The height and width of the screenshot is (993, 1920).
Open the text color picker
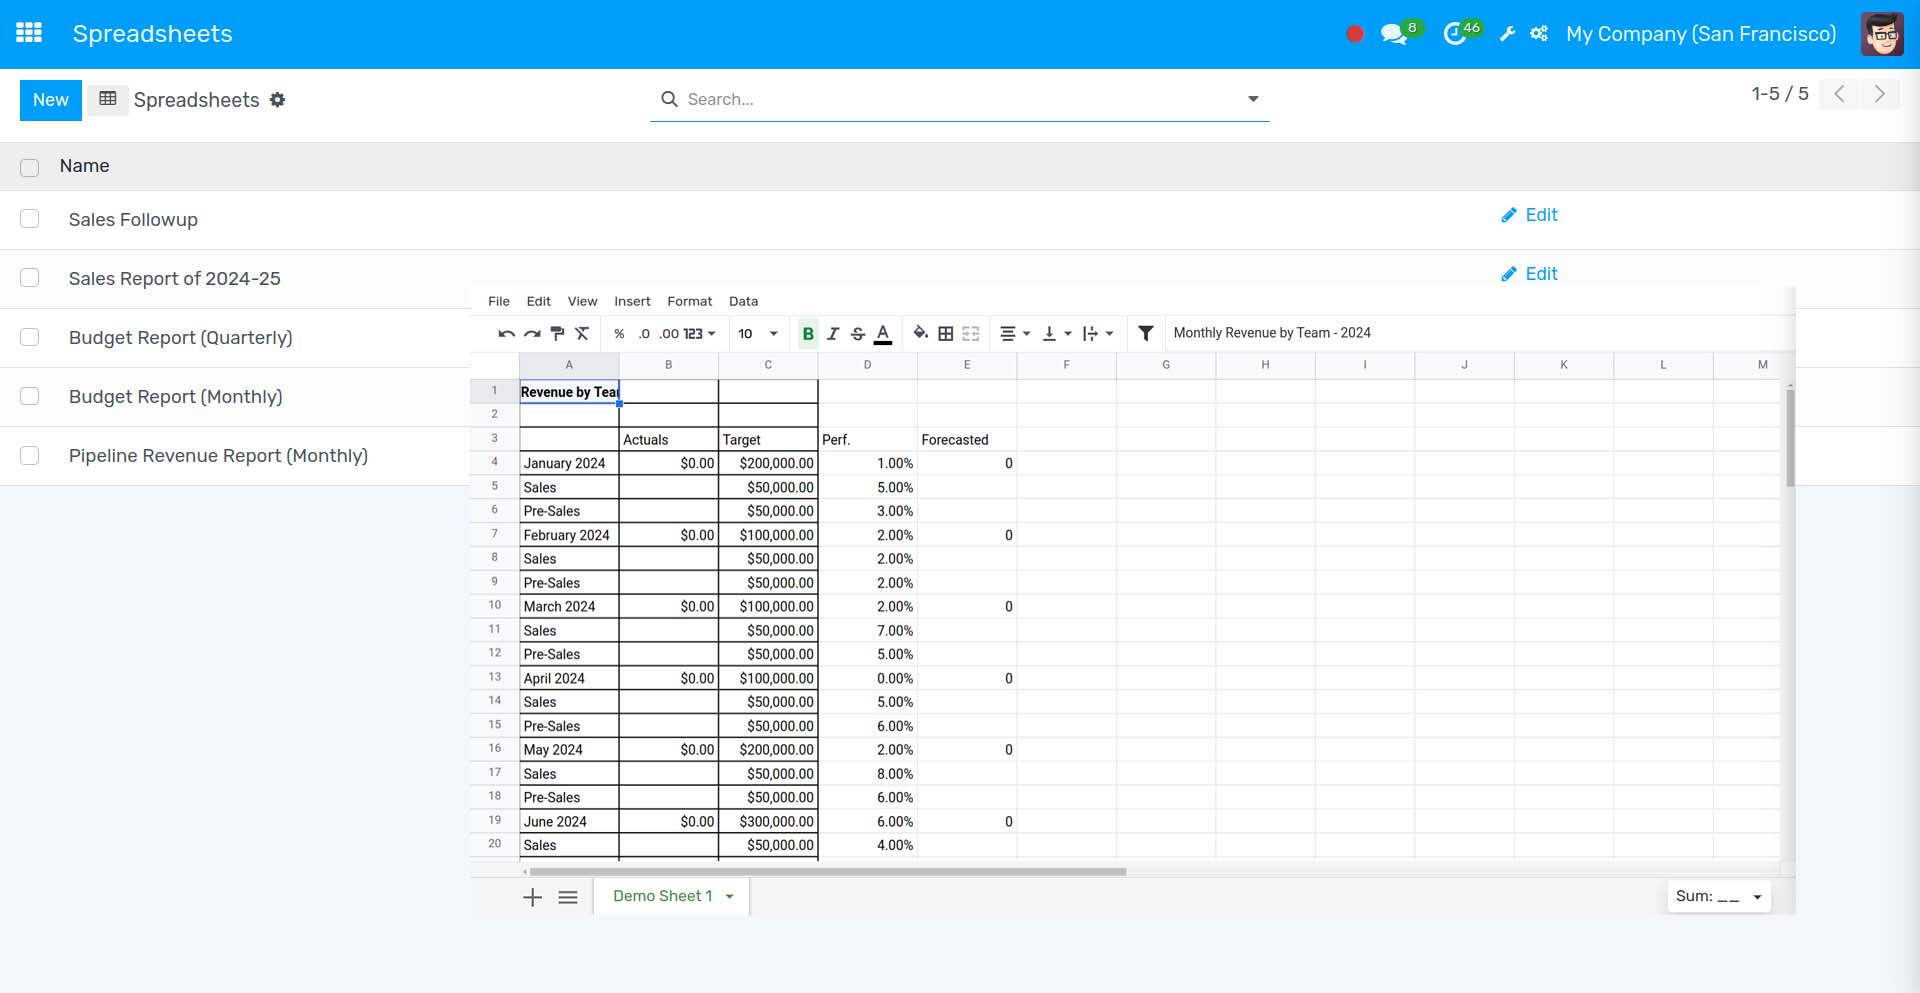pyautogui.click(x=883, y=334)
